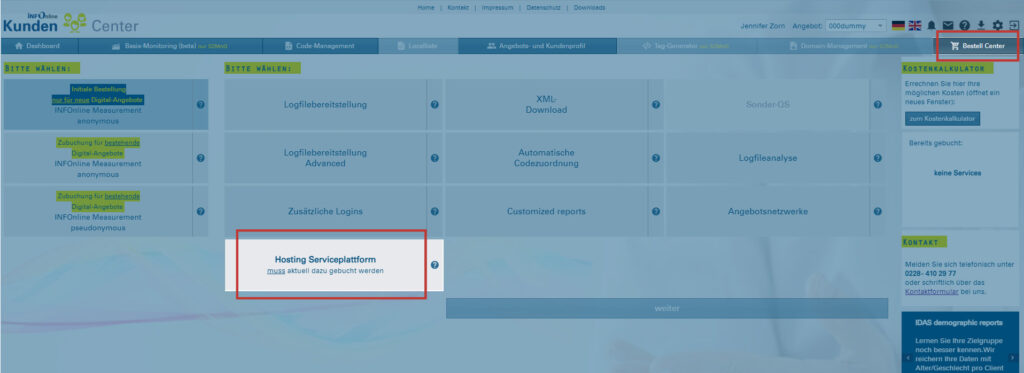The image size is (1024, 373).
Task: Select the Hosting Serviceplattform tile
Action: (325, 265)
